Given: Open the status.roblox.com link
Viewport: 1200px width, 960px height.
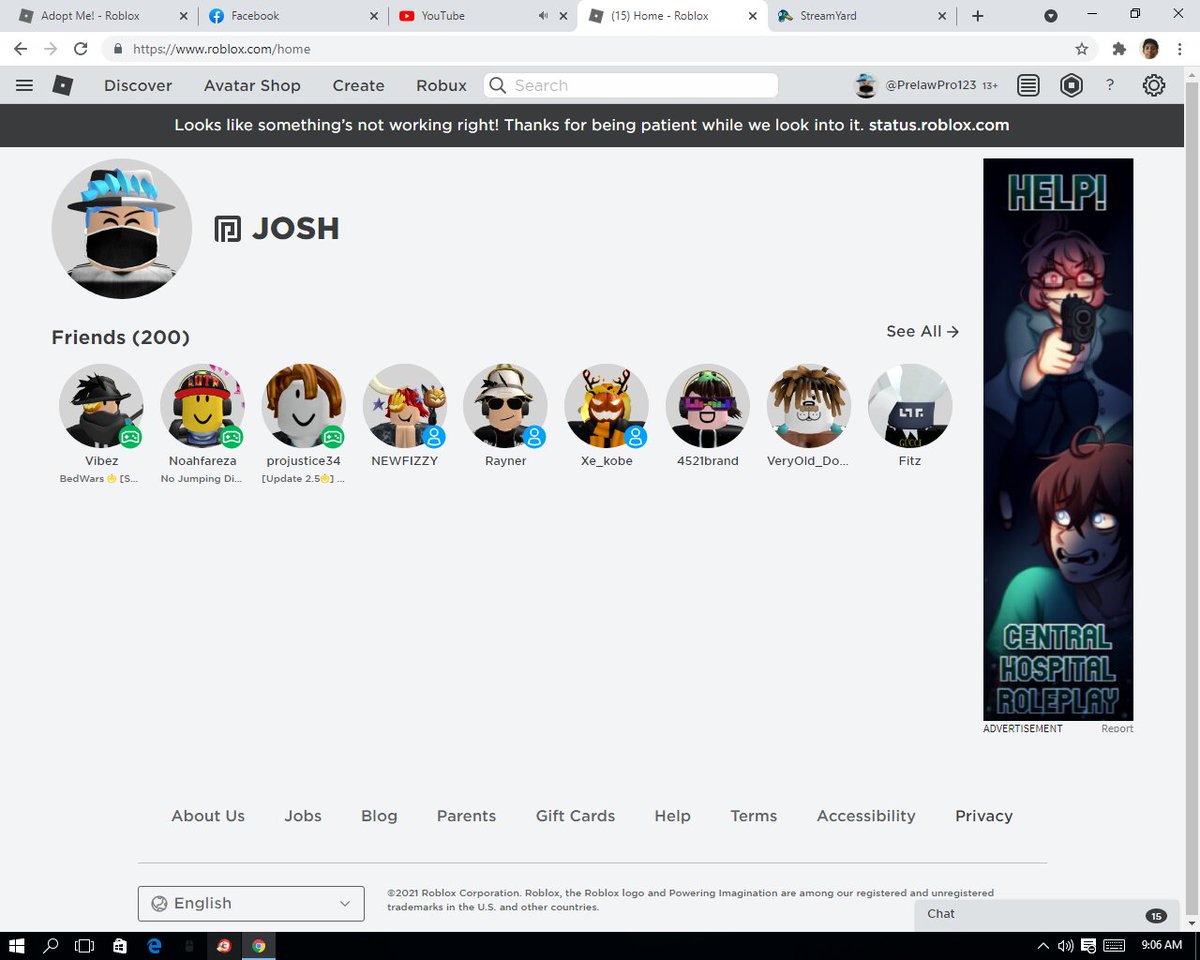Looking at the screenshot, I should 939,125.
